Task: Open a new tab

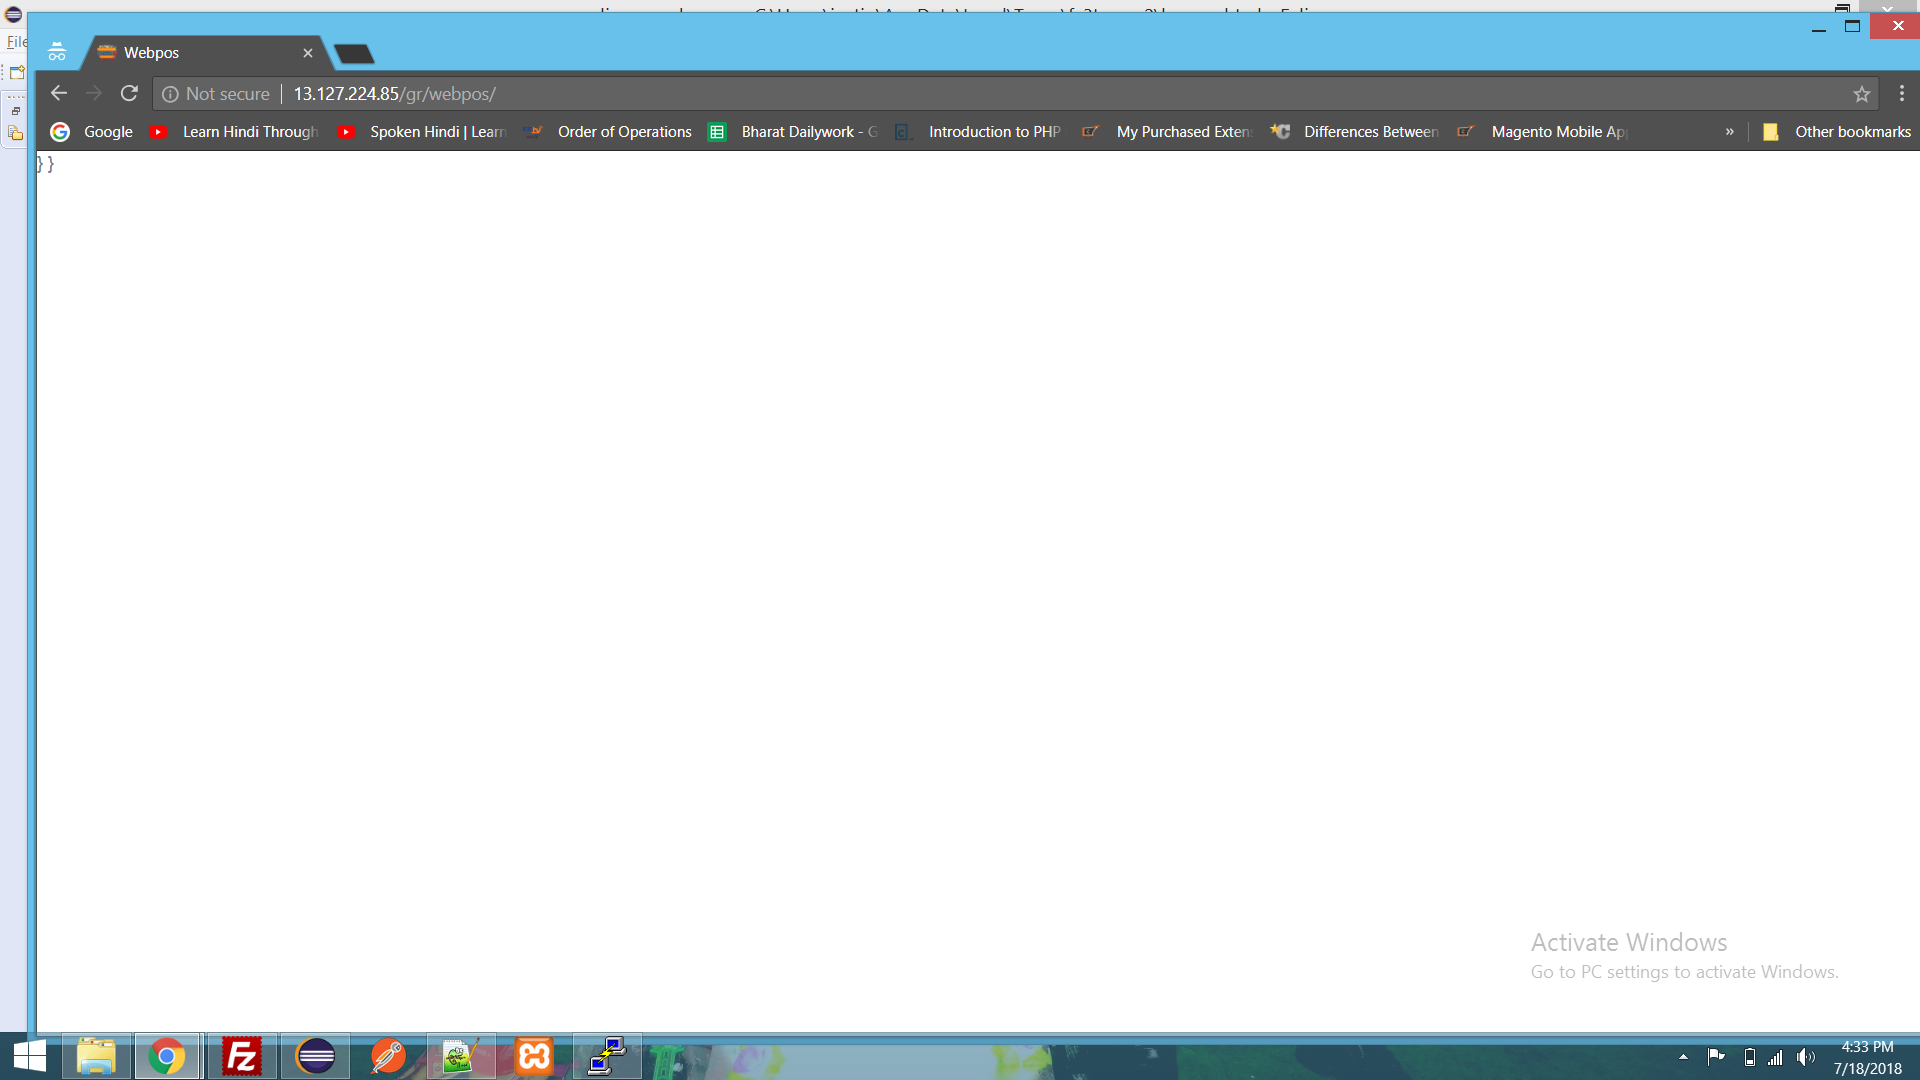Action: (354, 54)
